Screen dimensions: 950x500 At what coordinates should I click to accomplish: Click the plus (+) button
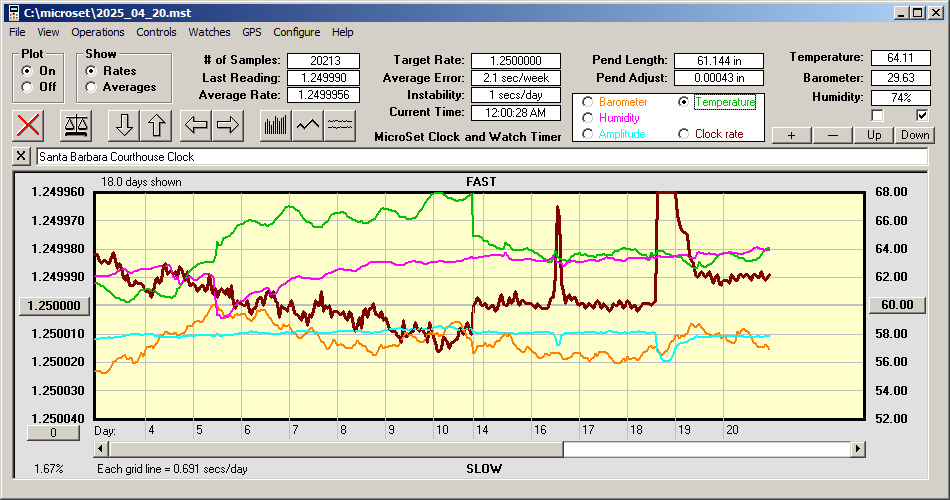coord(791,135)
